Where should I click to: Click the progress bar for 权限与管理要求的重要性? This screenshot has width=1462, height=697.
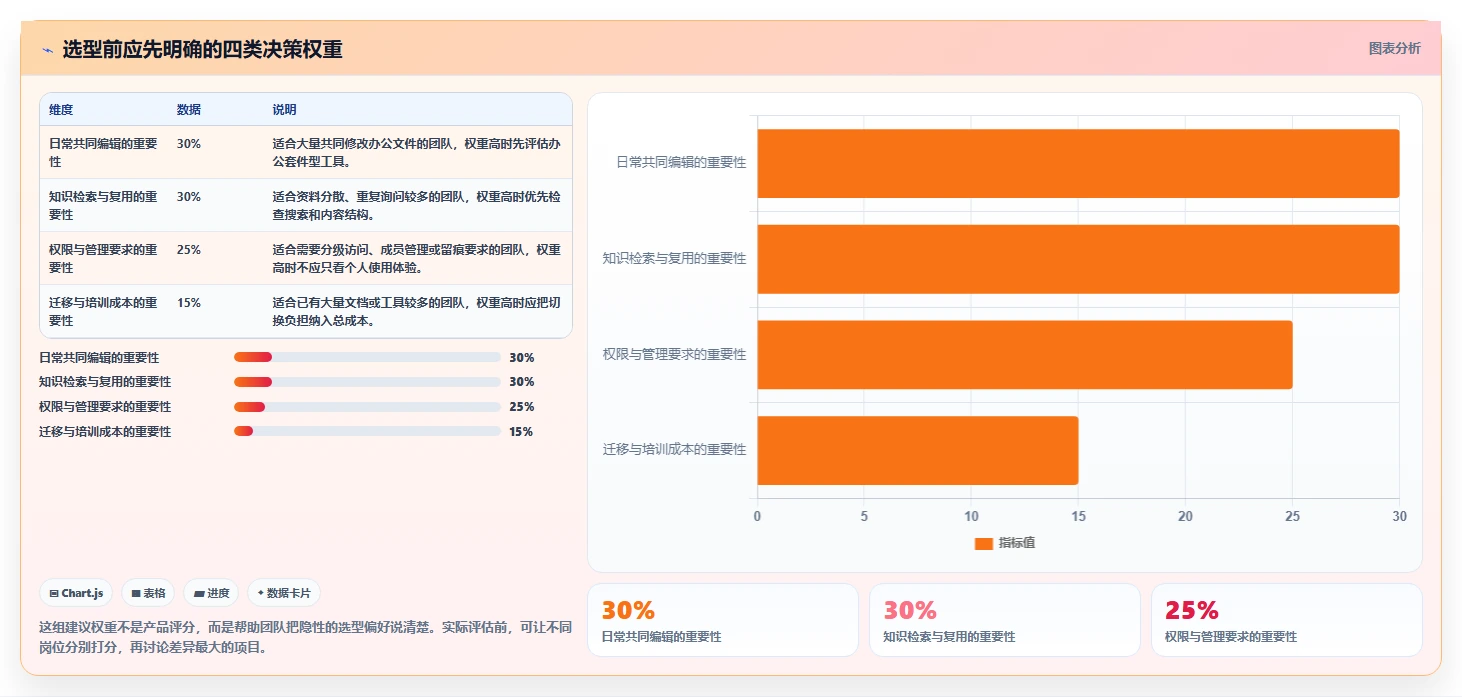(367, 407)
